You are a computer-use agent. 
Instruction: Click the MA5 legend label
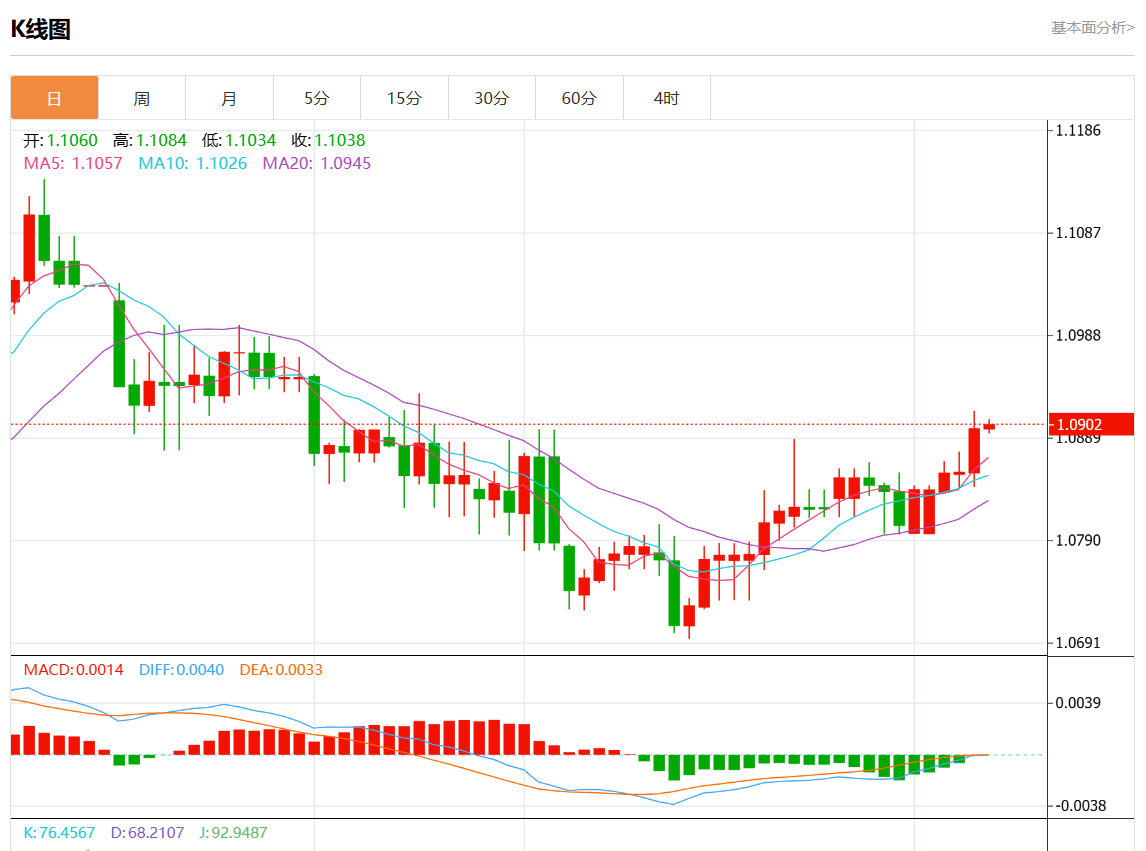pos(73,163)
